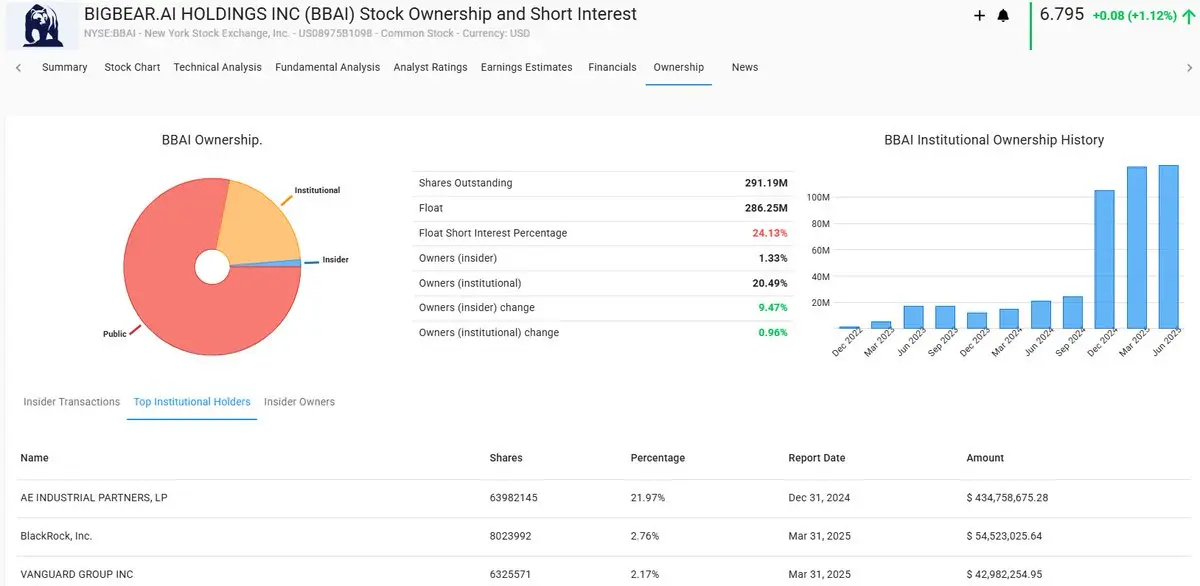Screen dimensions: 1200x586
Task: Select the Ownership tab
Action: coord(678,67)
